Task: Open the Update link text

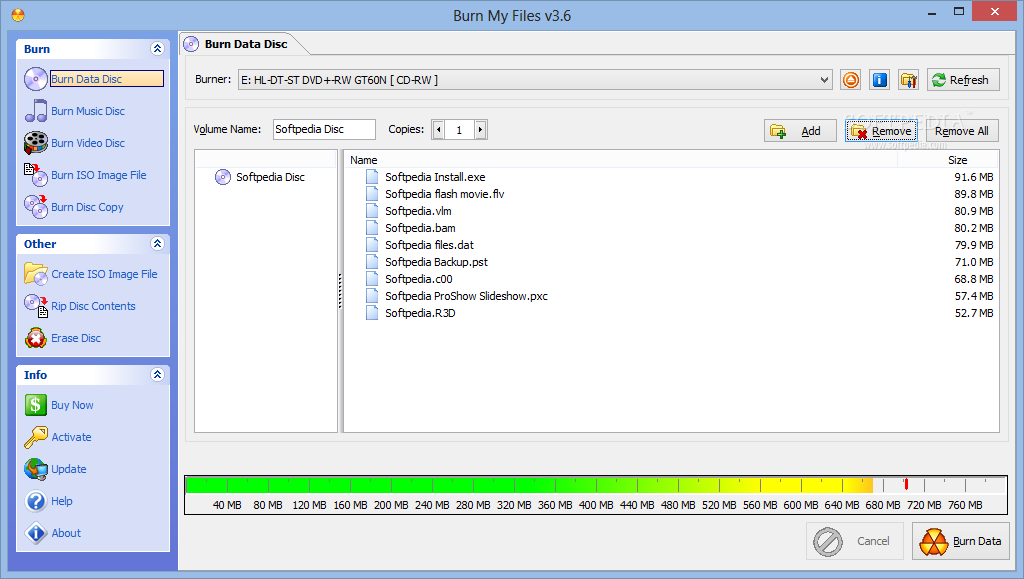Action: (x=69, y=469)
